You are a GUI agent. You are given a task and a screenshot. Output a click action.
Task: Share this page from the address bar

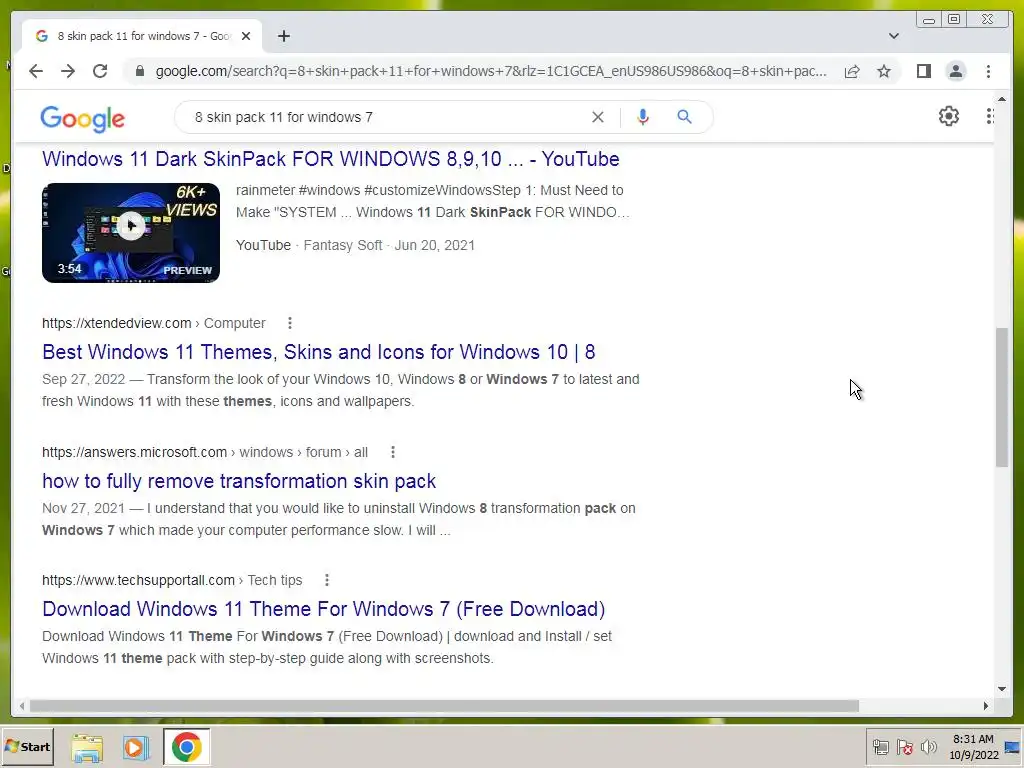[852, 71]
